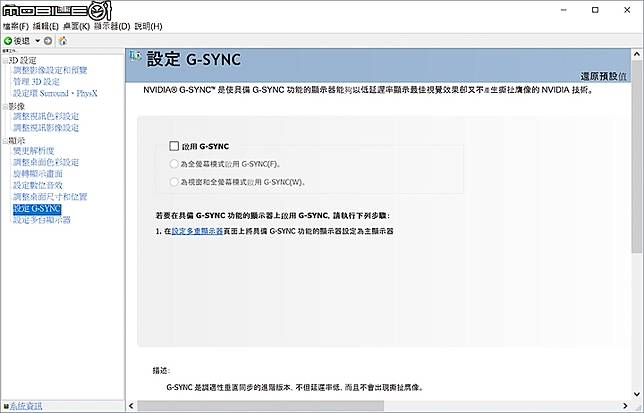Screen dimensions: 644x413
Task: Select 調整桌面色彩設定 tree item
Action: (46, 162)
